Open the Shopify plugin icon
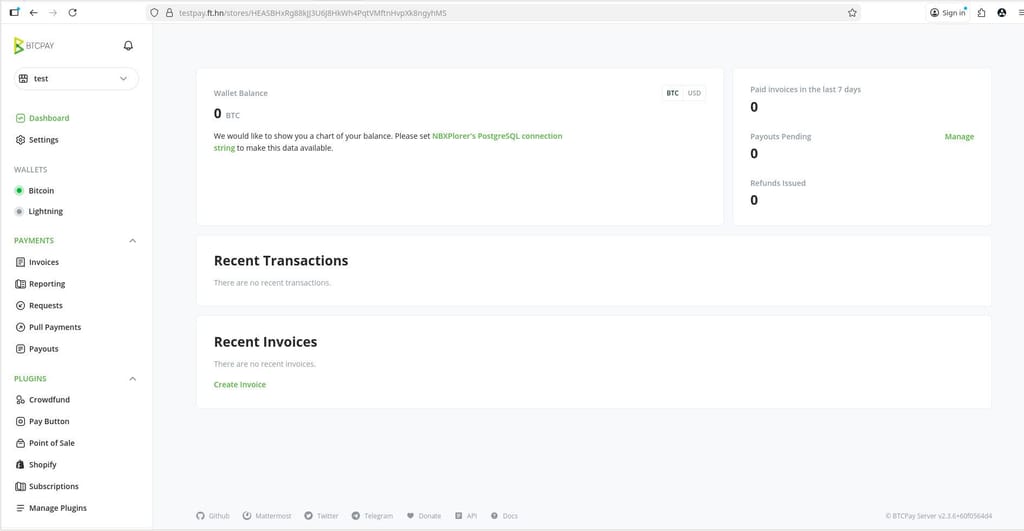This screenshot has width=1024, height=531. point(20,465)
